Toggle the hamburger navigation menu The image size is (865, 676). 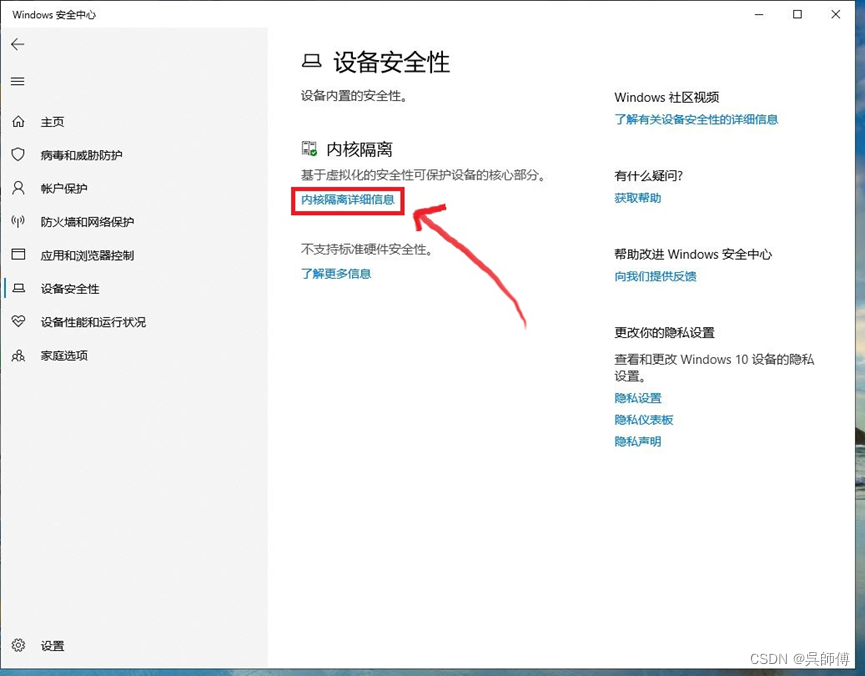click(x=18, y=82)
